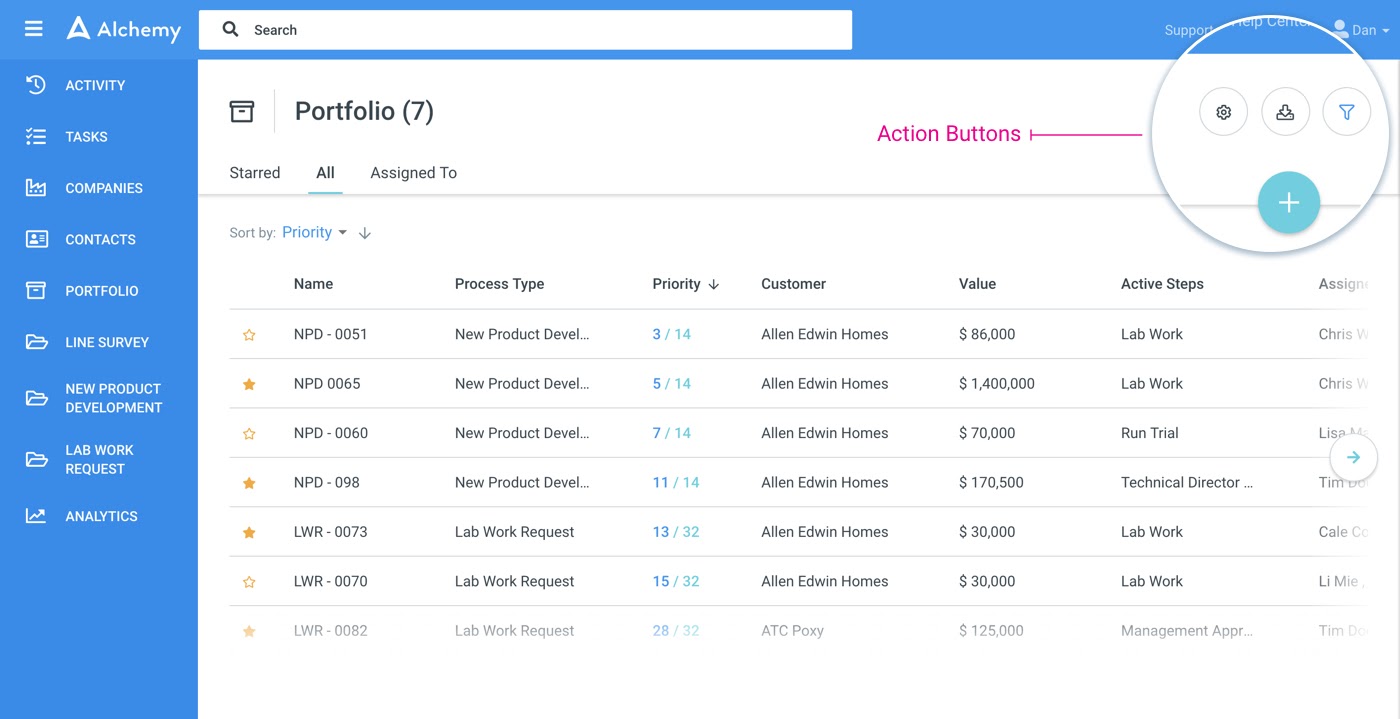1400x719 pixels.
Task: Click the Process Type column header
Action: click(499, 284)
